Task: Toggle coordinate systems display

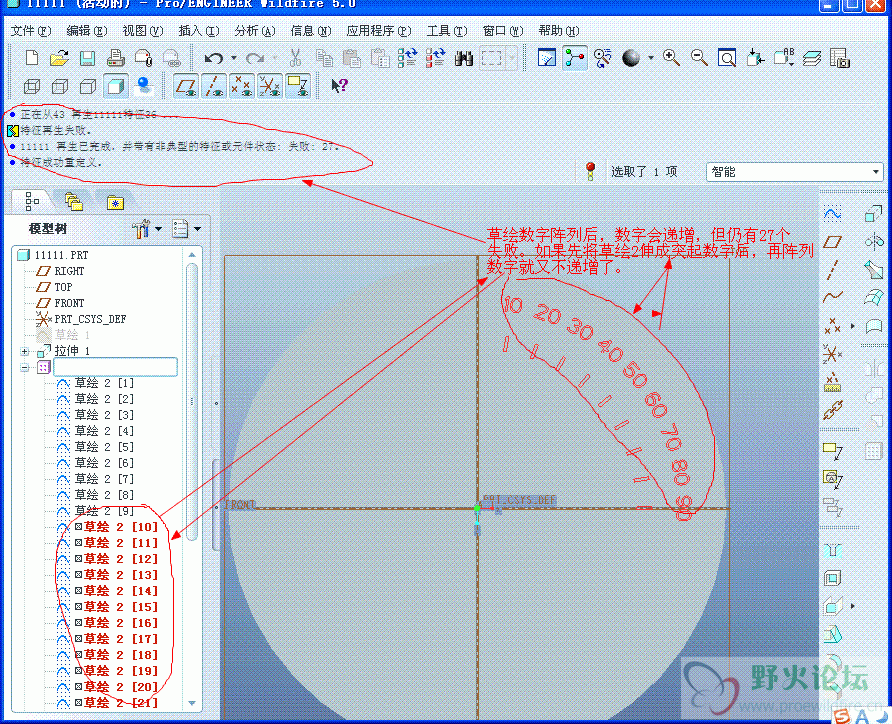Action: (x=270, y=86)
